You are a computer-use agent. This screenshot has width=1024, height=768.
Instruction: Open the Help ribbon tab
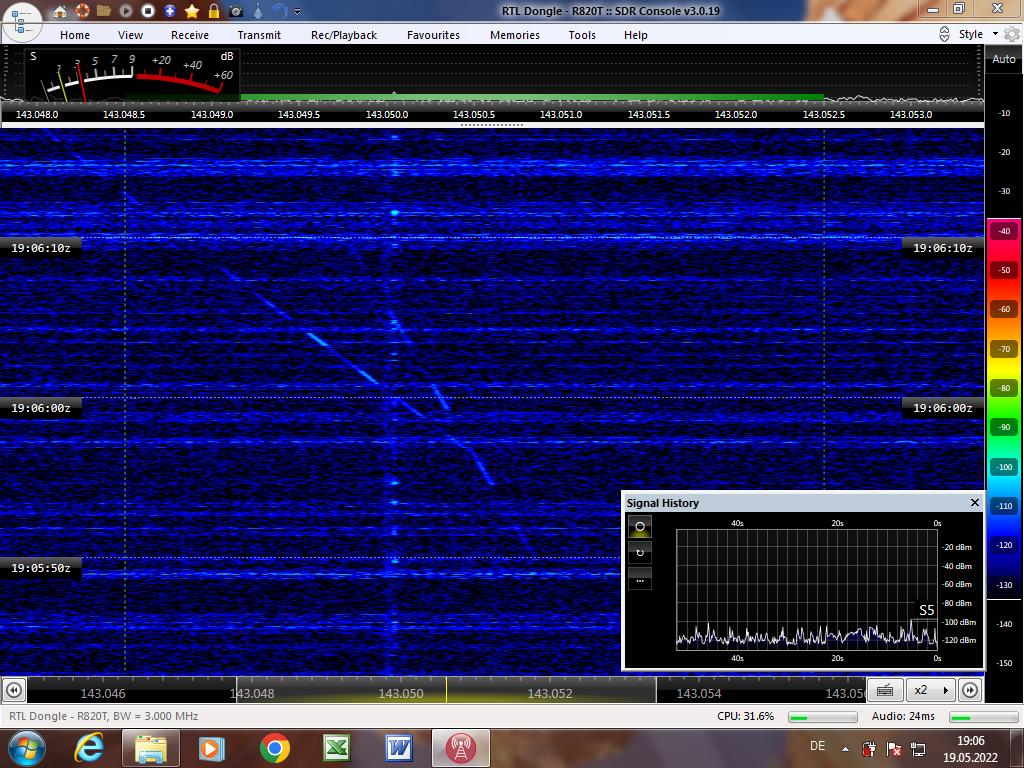pyautogui.click(x=635, y=35)
